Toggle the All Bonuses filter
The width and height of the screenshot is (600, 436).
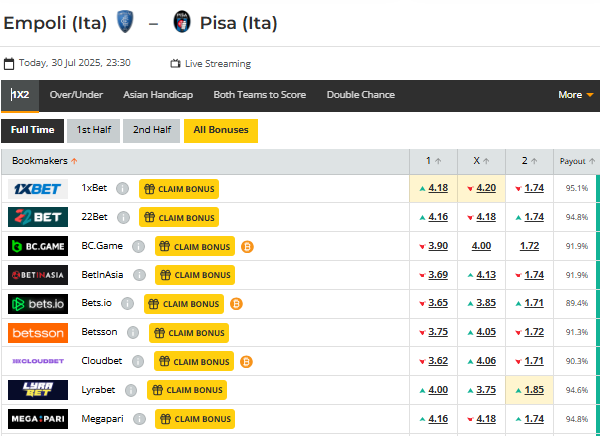221,130
